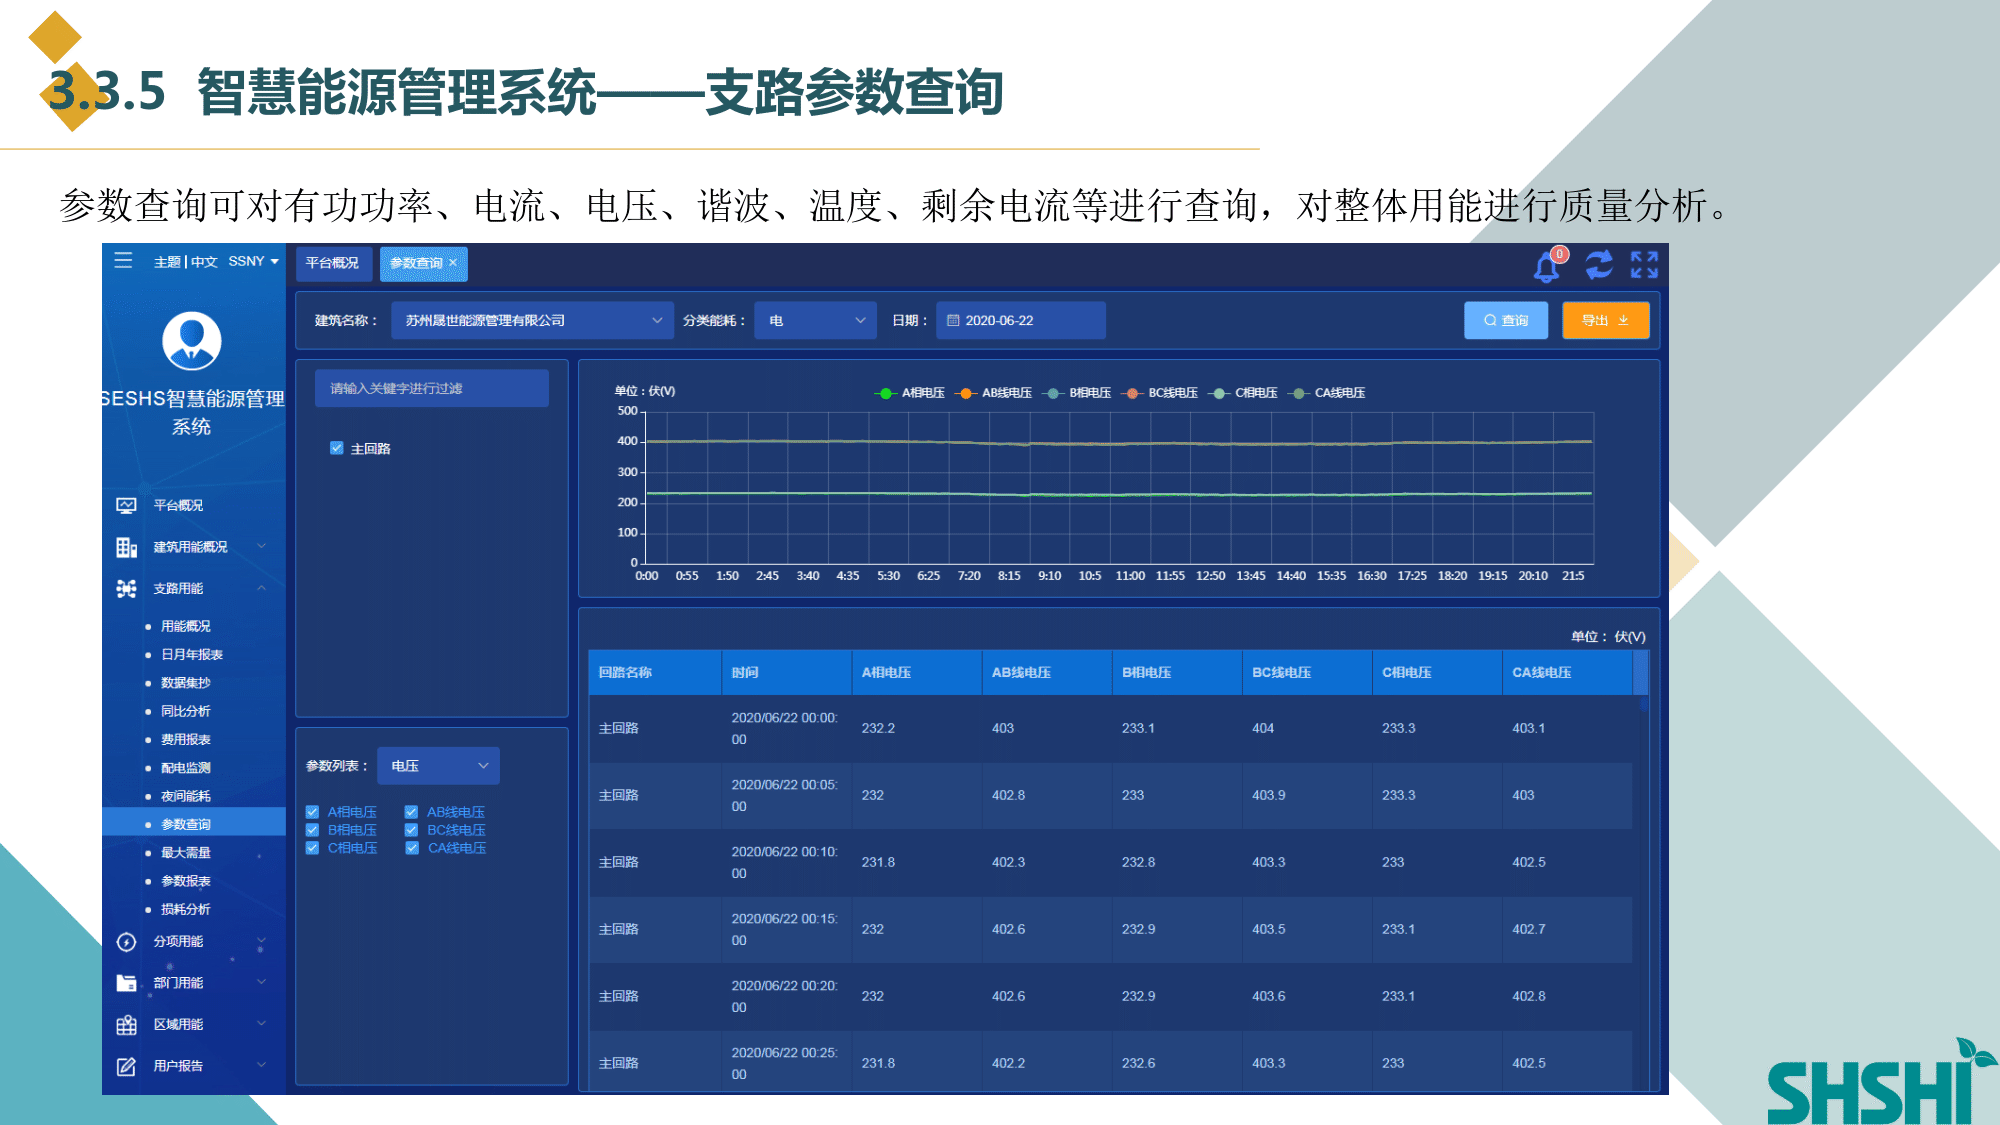Enter fullscreen with the expand icon
This screenshot has height=1125, width=2000.
pyautogui.click(x=1644, y=265)
